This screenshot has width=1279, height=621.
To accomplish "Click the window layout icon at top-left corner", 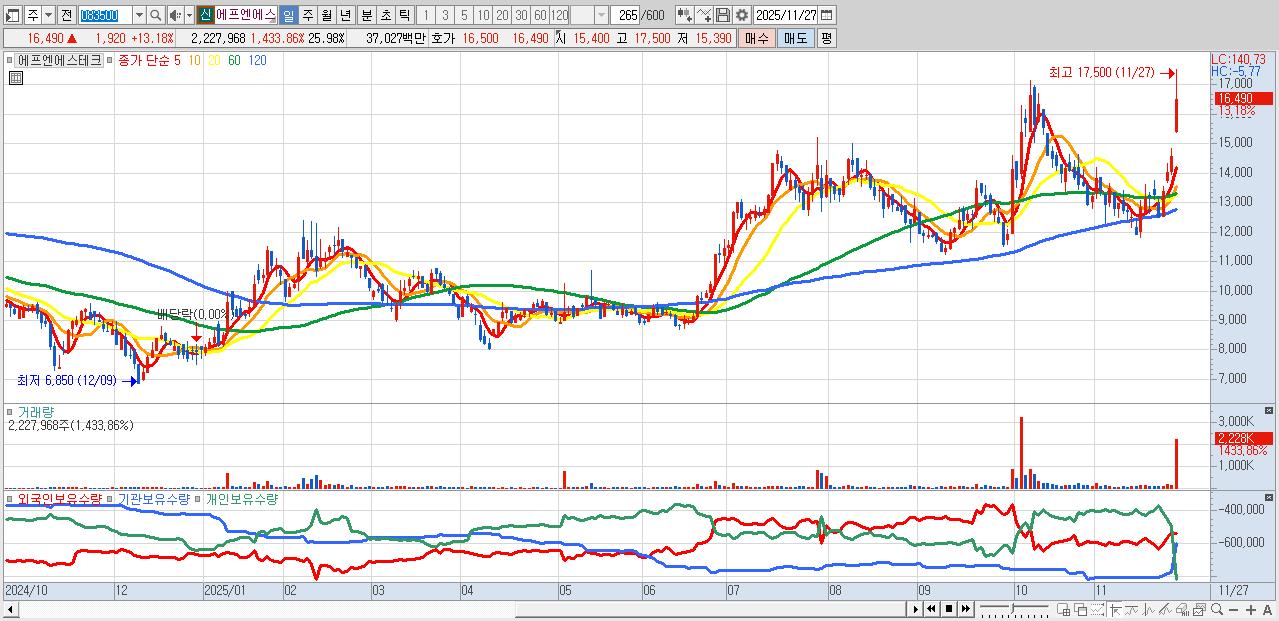I will [x=13, y=15].
